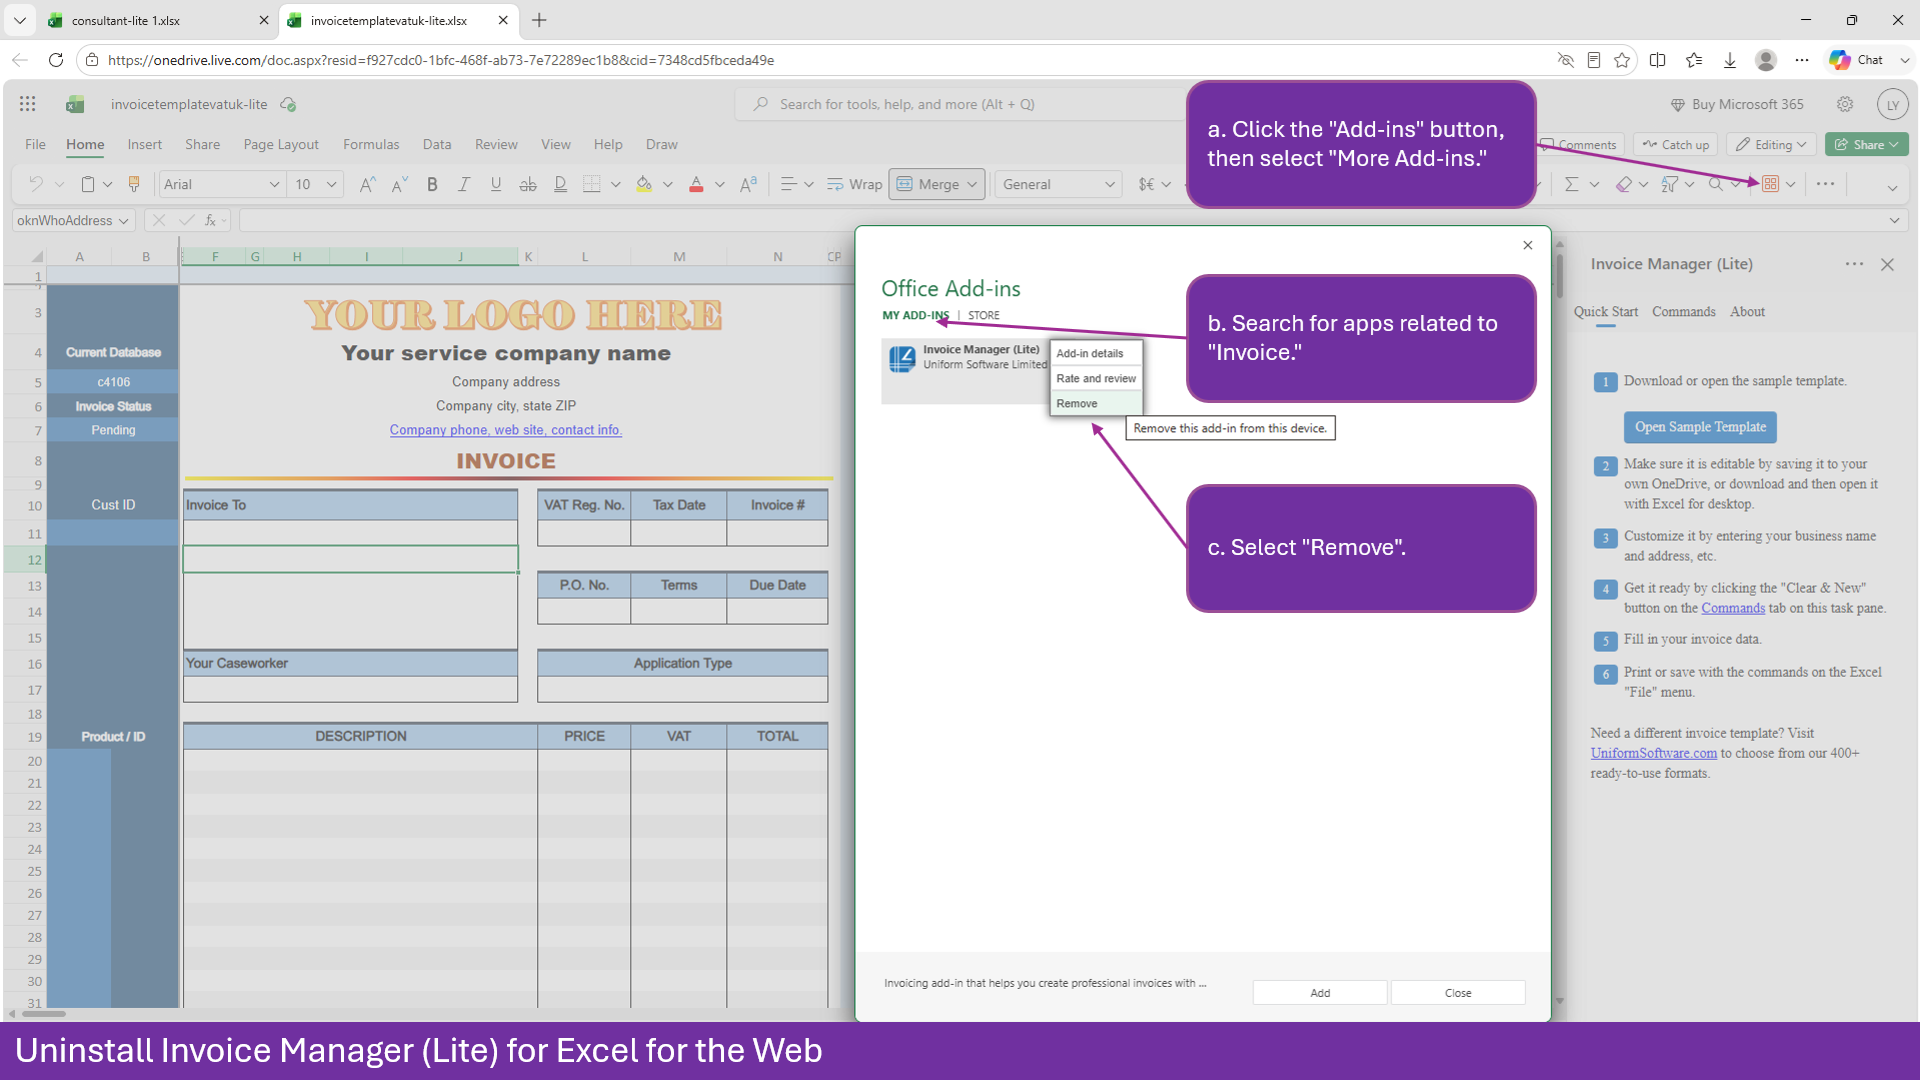
Task: Toggle Underline formatting
Action: point(496,184)
